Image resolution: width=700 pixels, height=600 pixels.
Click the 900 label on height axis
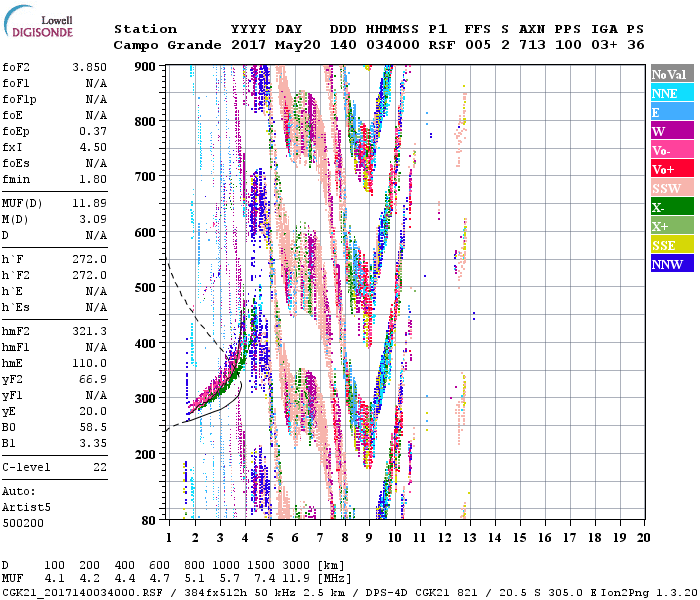click(x=146, y=66)
